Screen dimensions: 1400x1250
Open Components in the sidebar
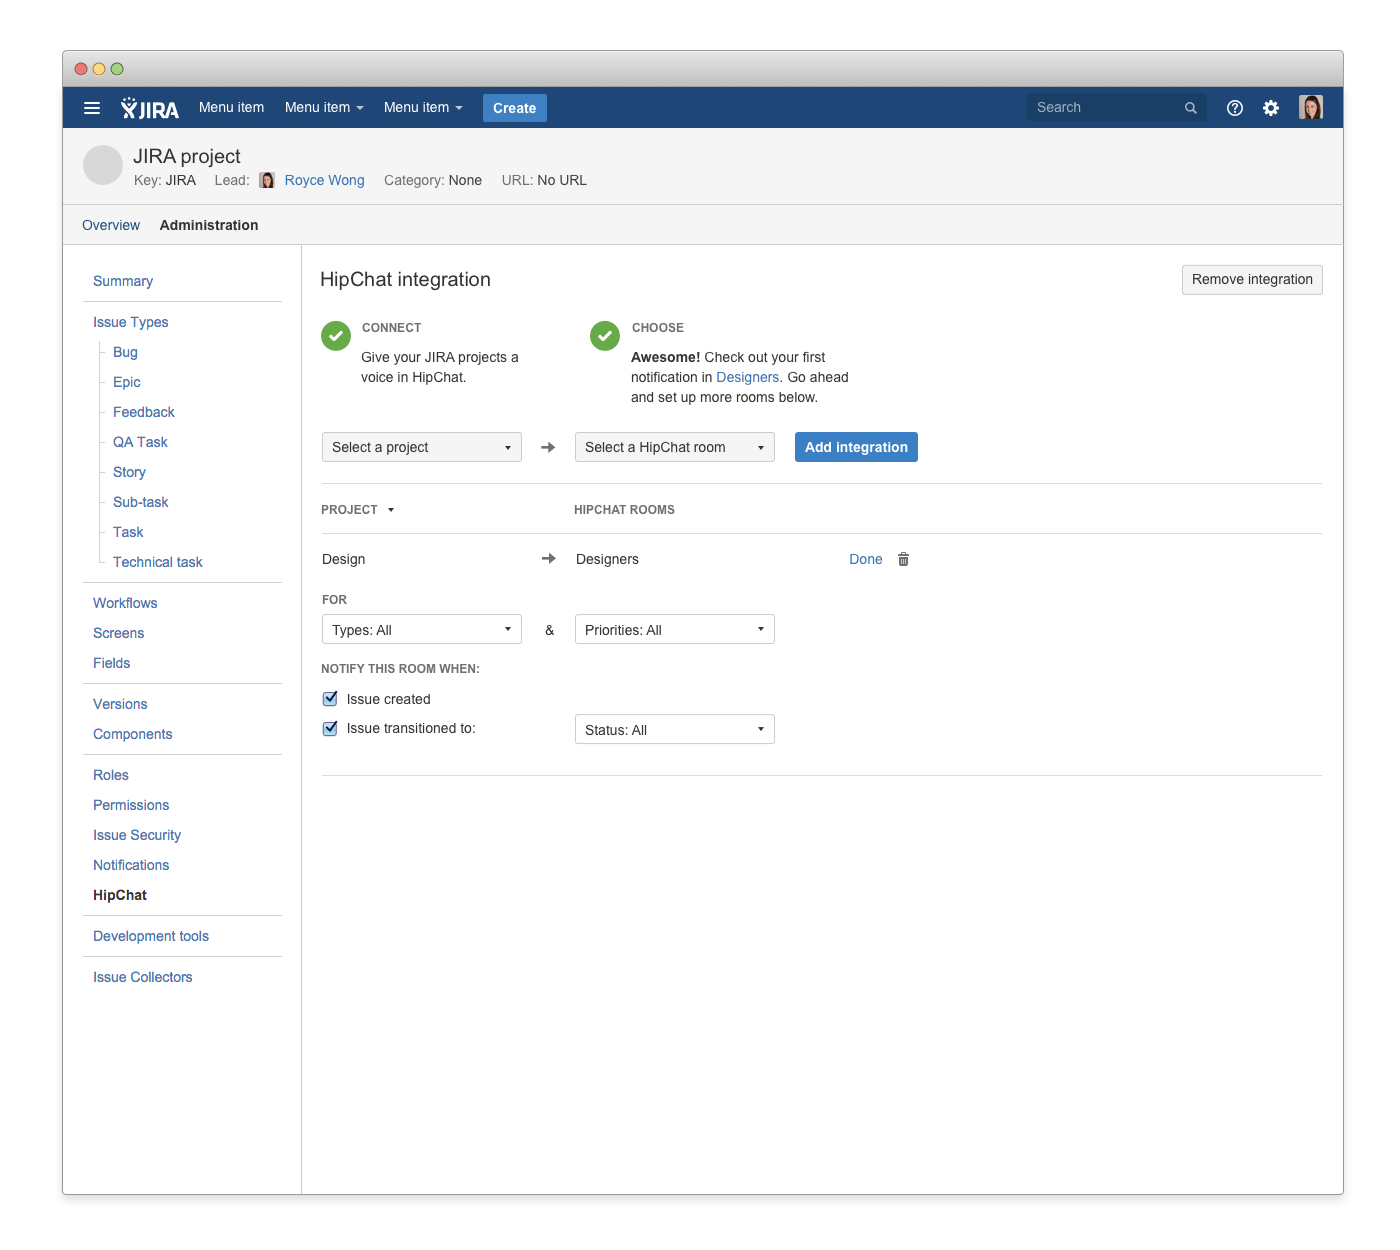pos(133,734)
